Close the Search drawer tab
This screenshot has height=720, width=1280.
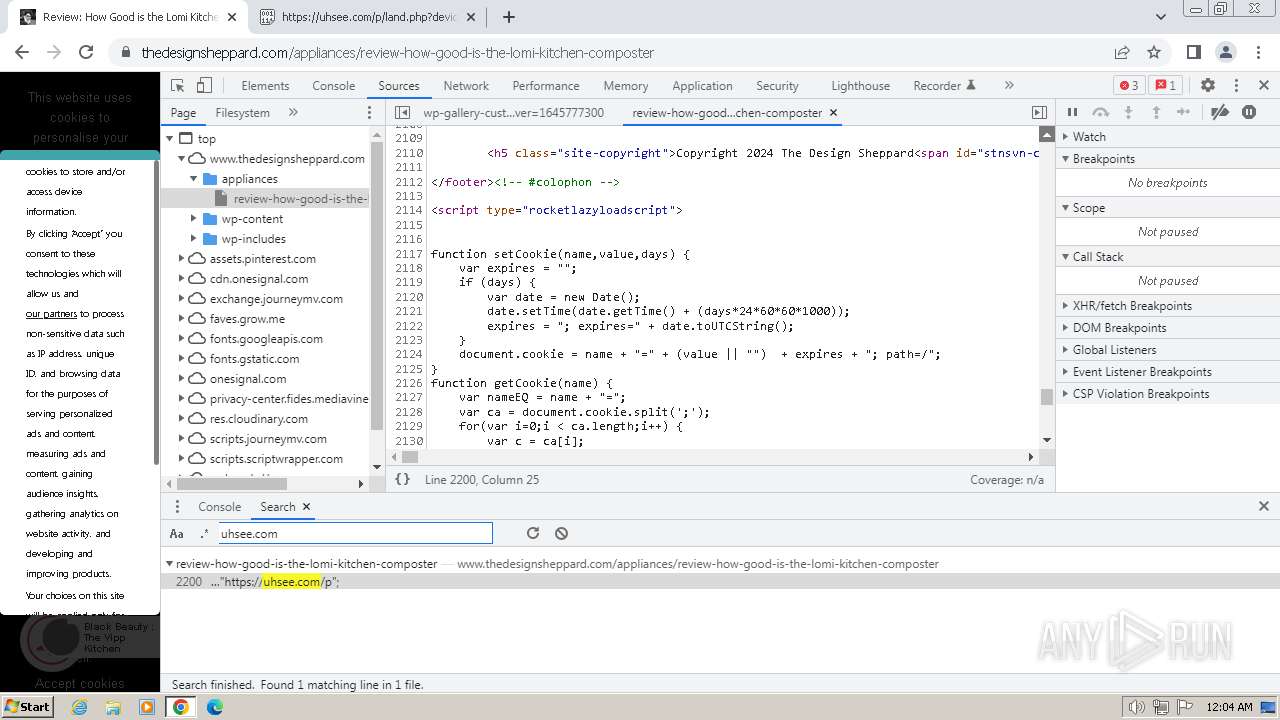(x=306, y=507)
